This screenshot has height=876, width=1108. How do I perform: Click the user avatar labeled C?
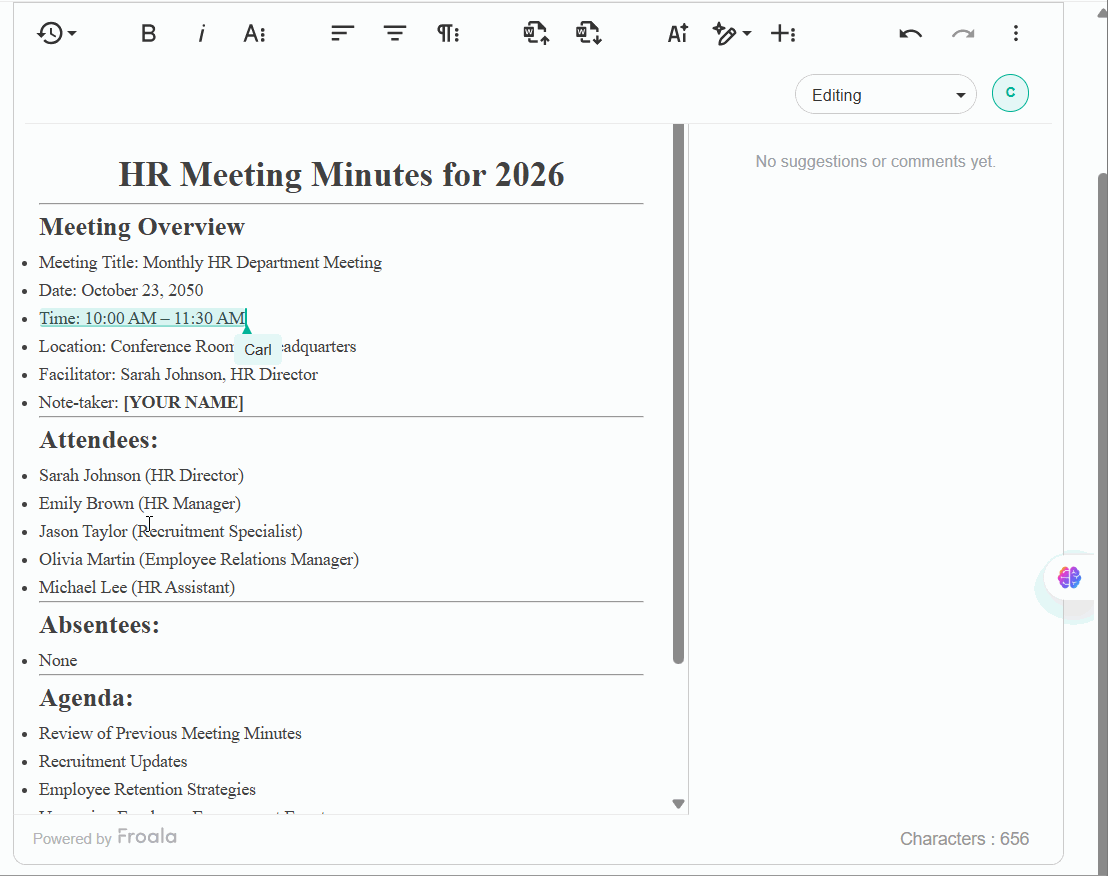pos(1010,93)
